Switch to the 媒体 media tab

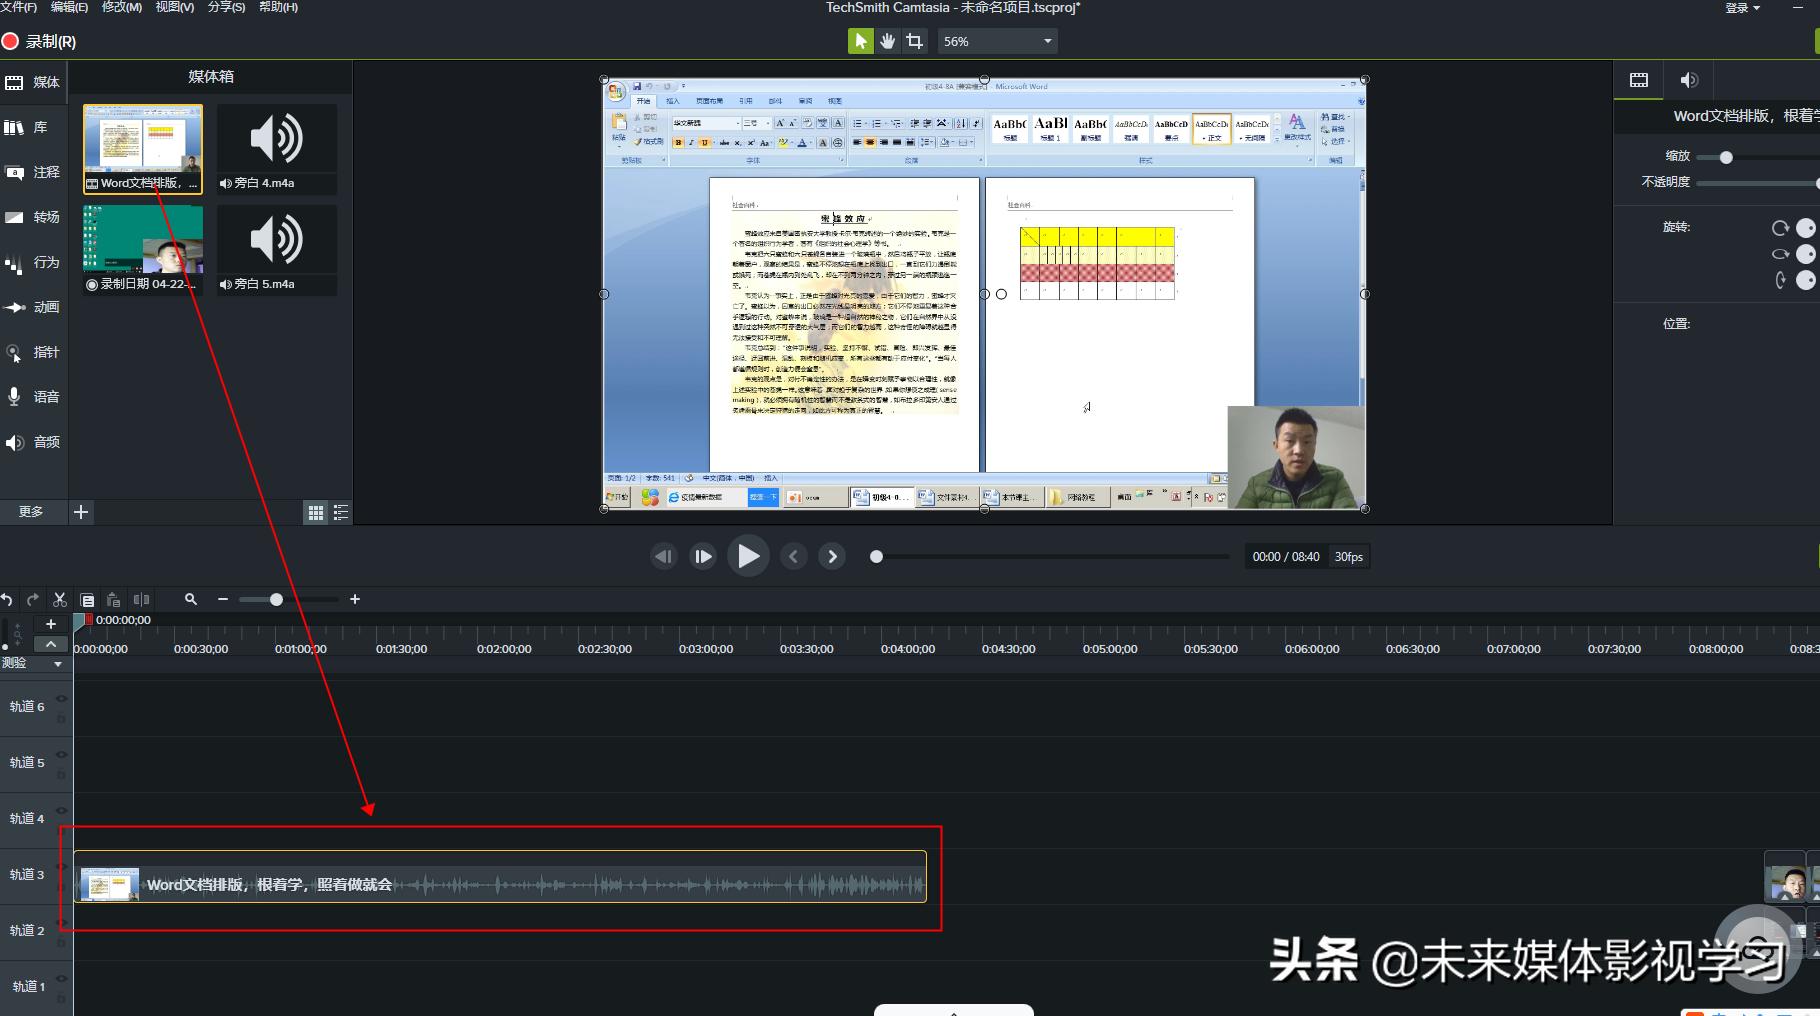(34, 82)
